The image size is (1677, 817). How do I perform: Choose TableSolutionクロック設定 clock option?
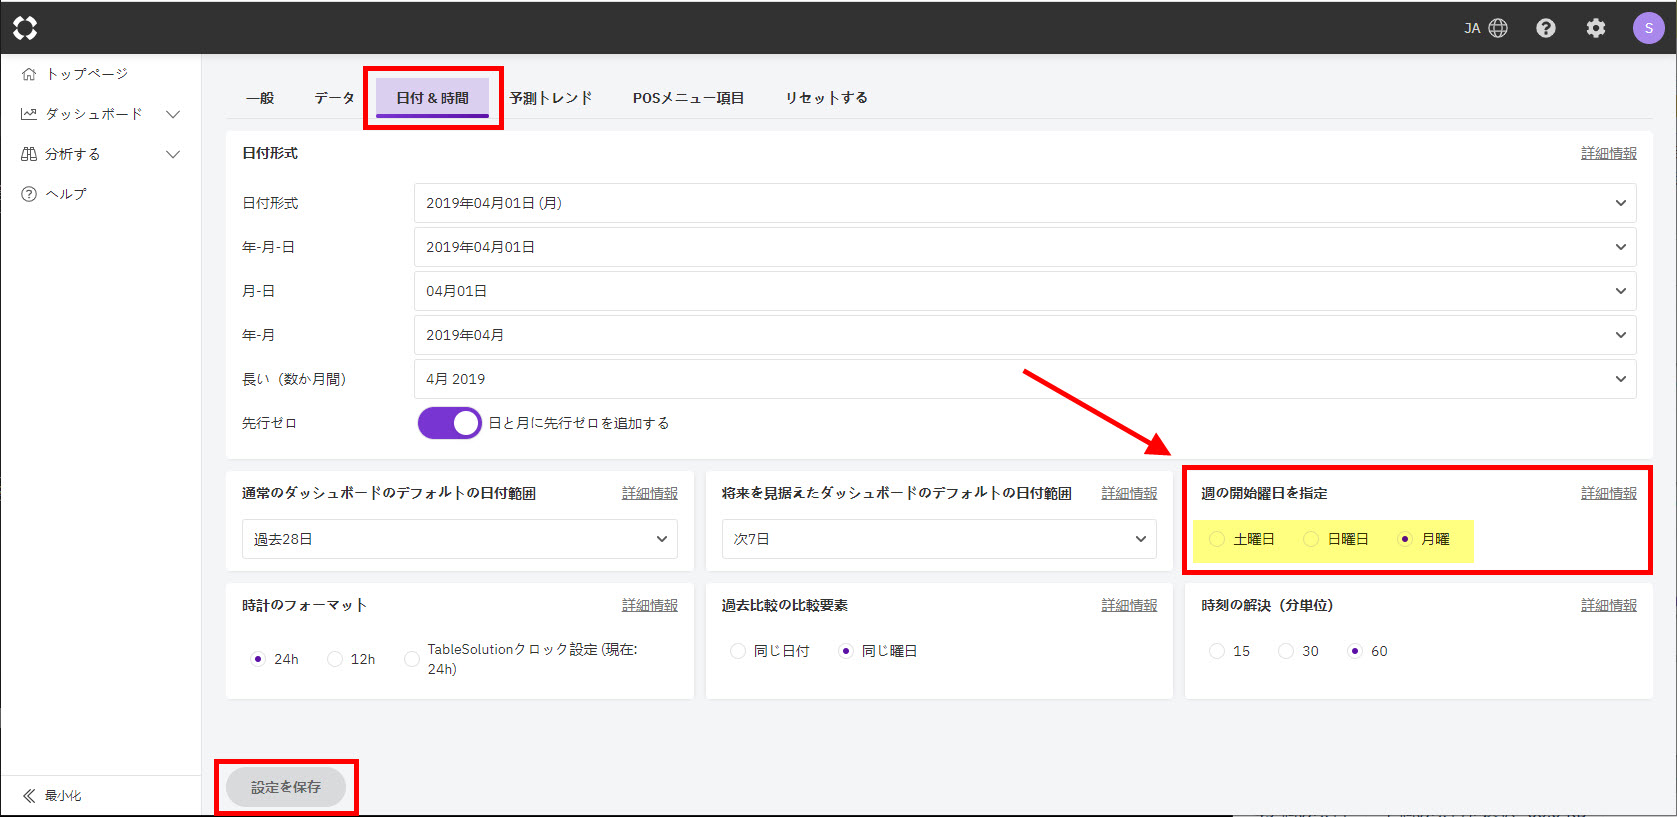click(x=411, y=659)
